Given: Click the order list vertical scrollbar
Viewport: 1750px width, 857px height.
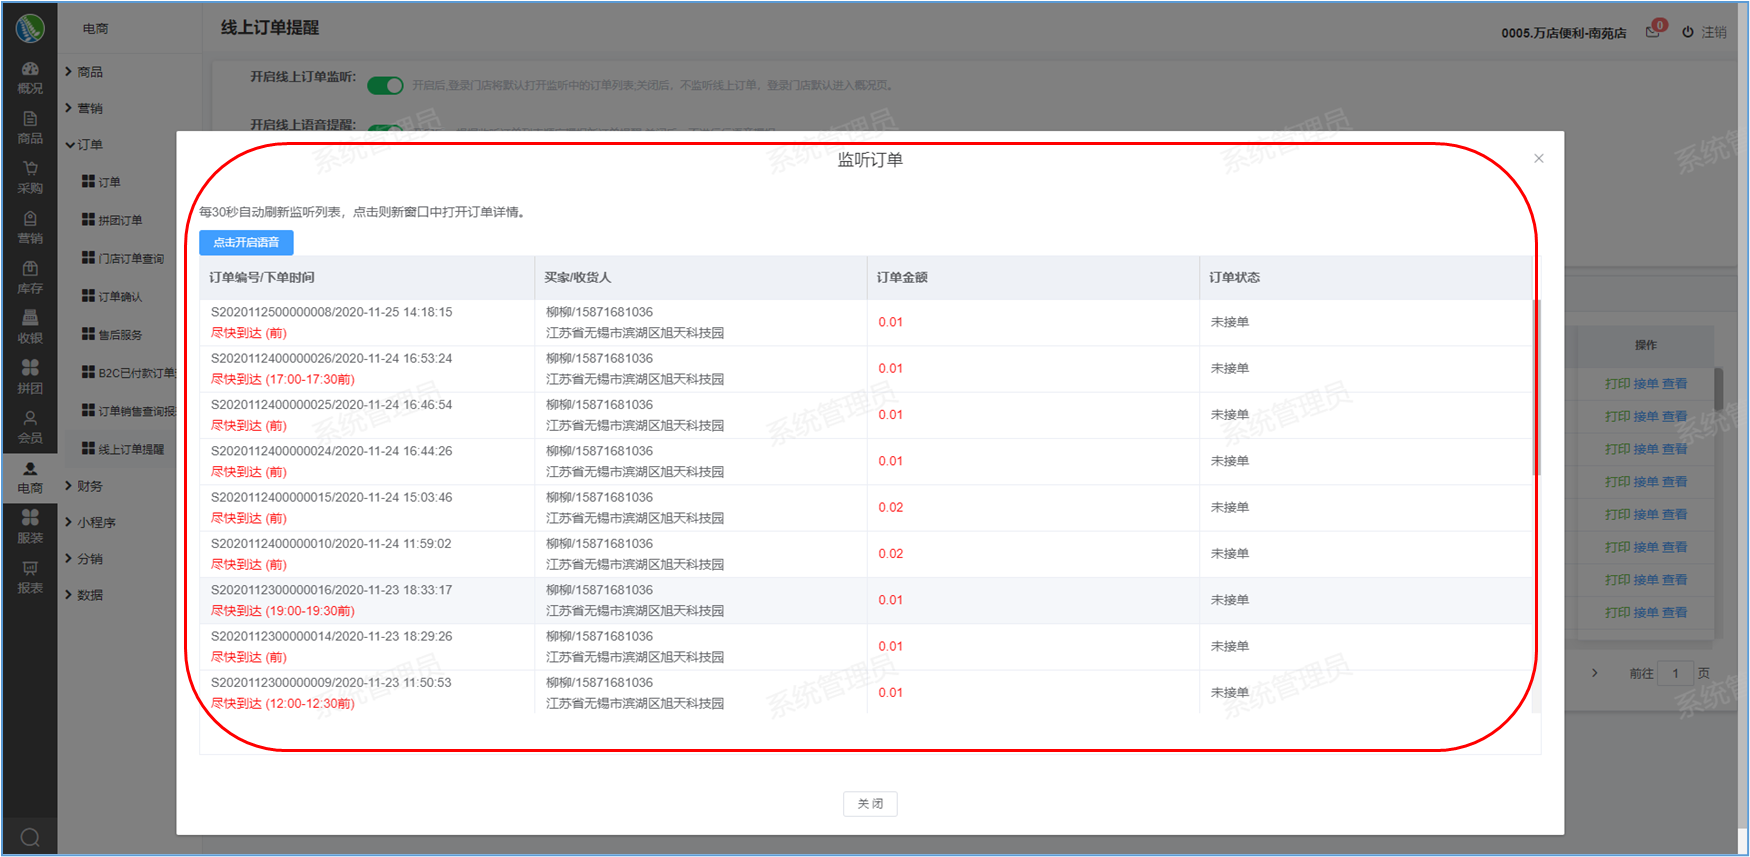Looking at the screenshot, I should click(1536, 388).
